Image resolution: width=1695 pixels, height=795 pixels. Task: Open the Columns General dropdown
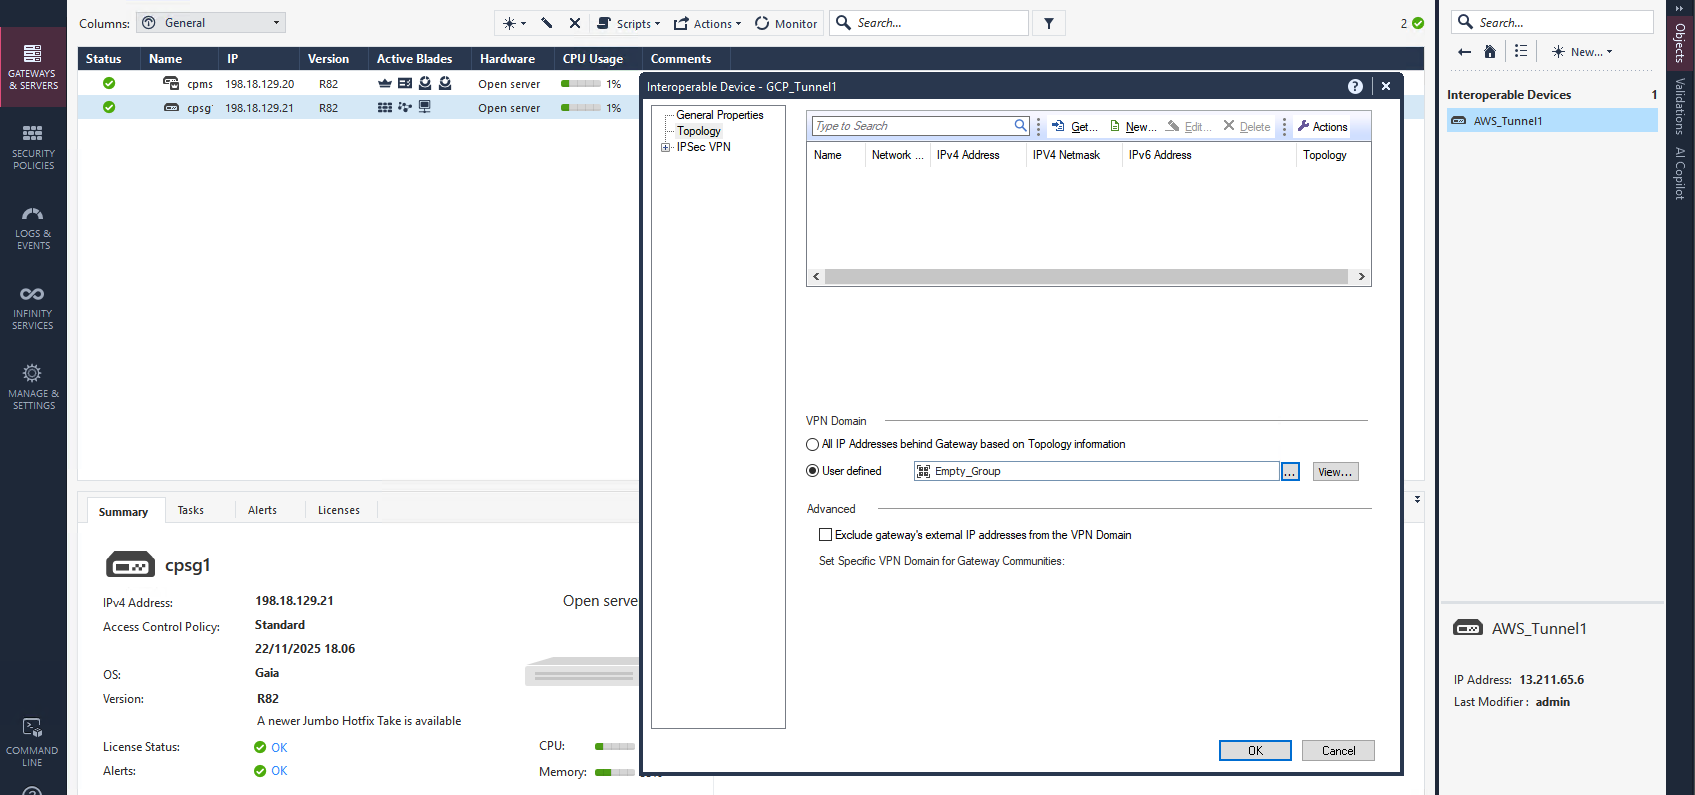[211, 23]
